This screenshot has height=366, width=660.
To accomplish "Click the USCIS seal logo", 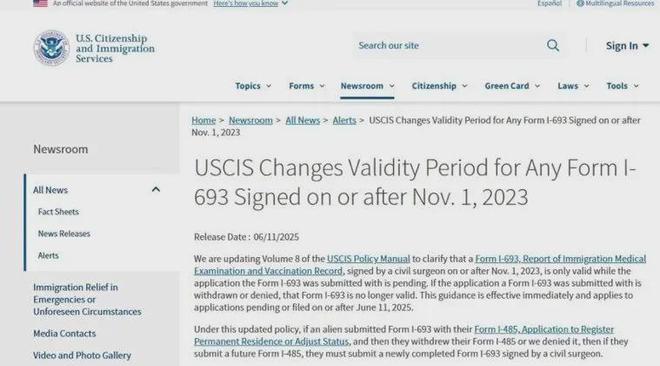I will pos(51,48).
